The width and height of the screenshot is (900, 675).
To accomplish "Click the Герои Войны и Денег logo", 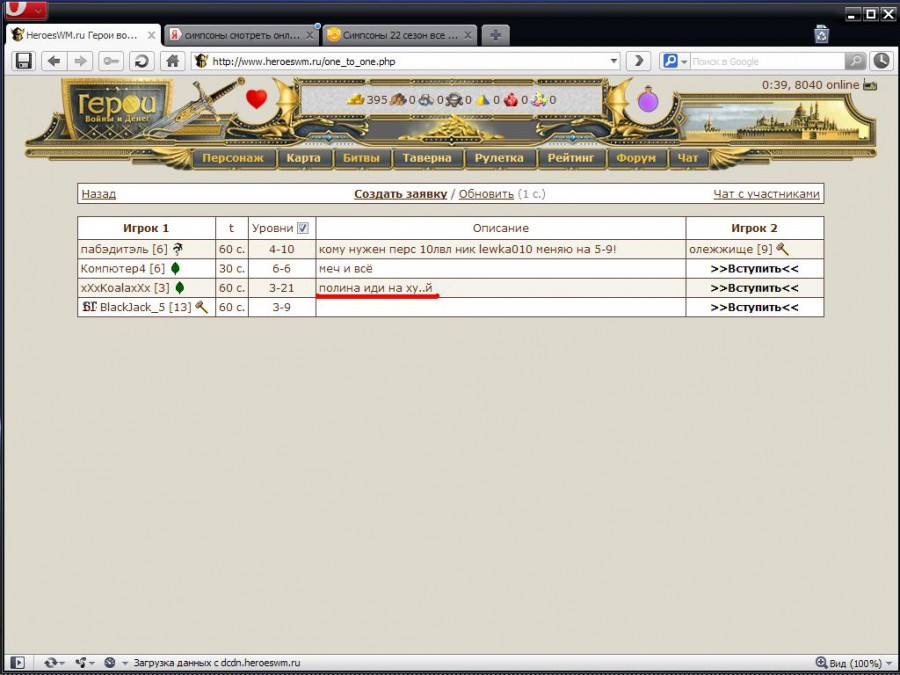I will [x=118, y=109].
